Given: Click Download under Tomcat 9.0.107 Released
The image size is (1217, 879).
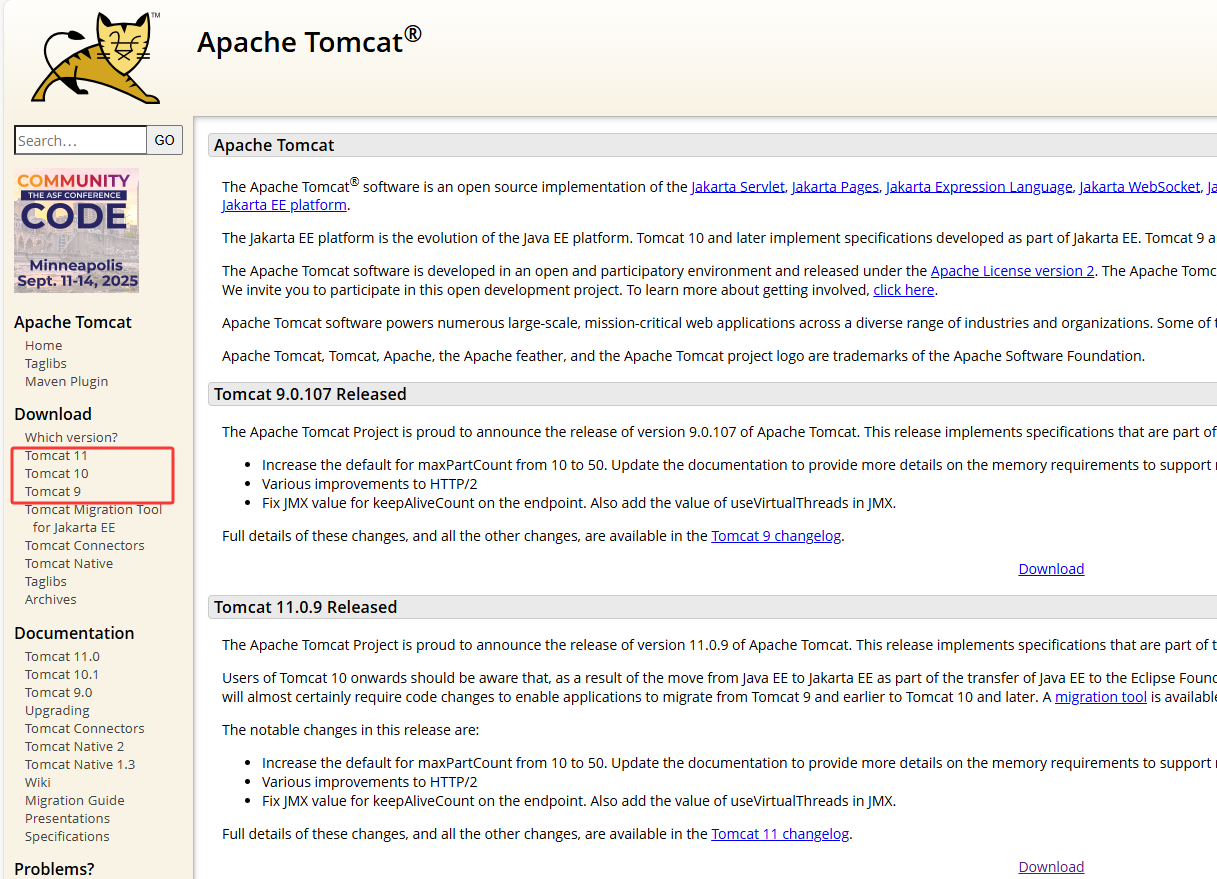Looking at the screenshot, I should pyautogui.click(x=1051, y=569).
